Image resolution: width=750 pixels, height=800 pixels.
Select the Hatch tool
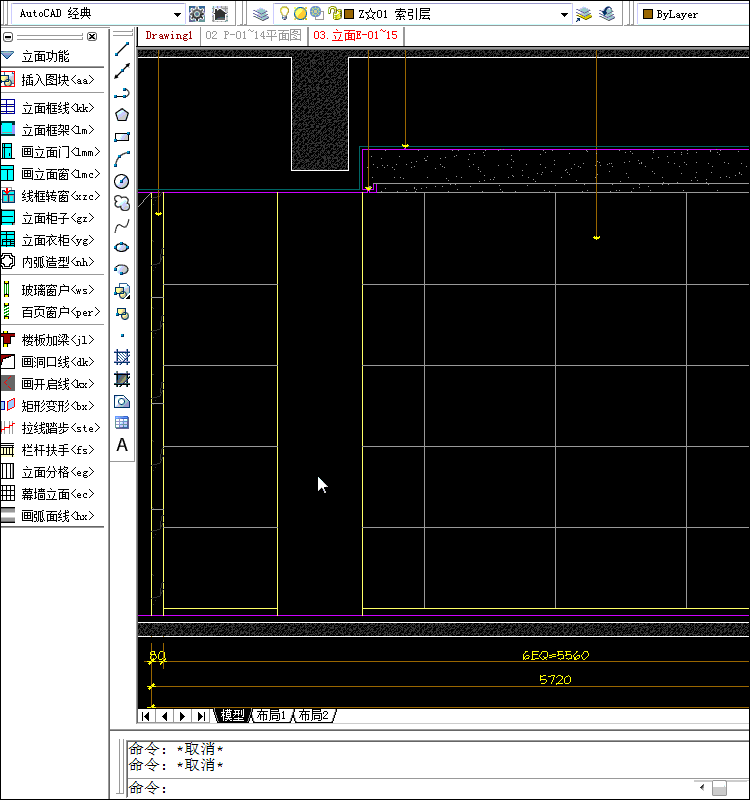pyautogui.click(x=122, y=357)
